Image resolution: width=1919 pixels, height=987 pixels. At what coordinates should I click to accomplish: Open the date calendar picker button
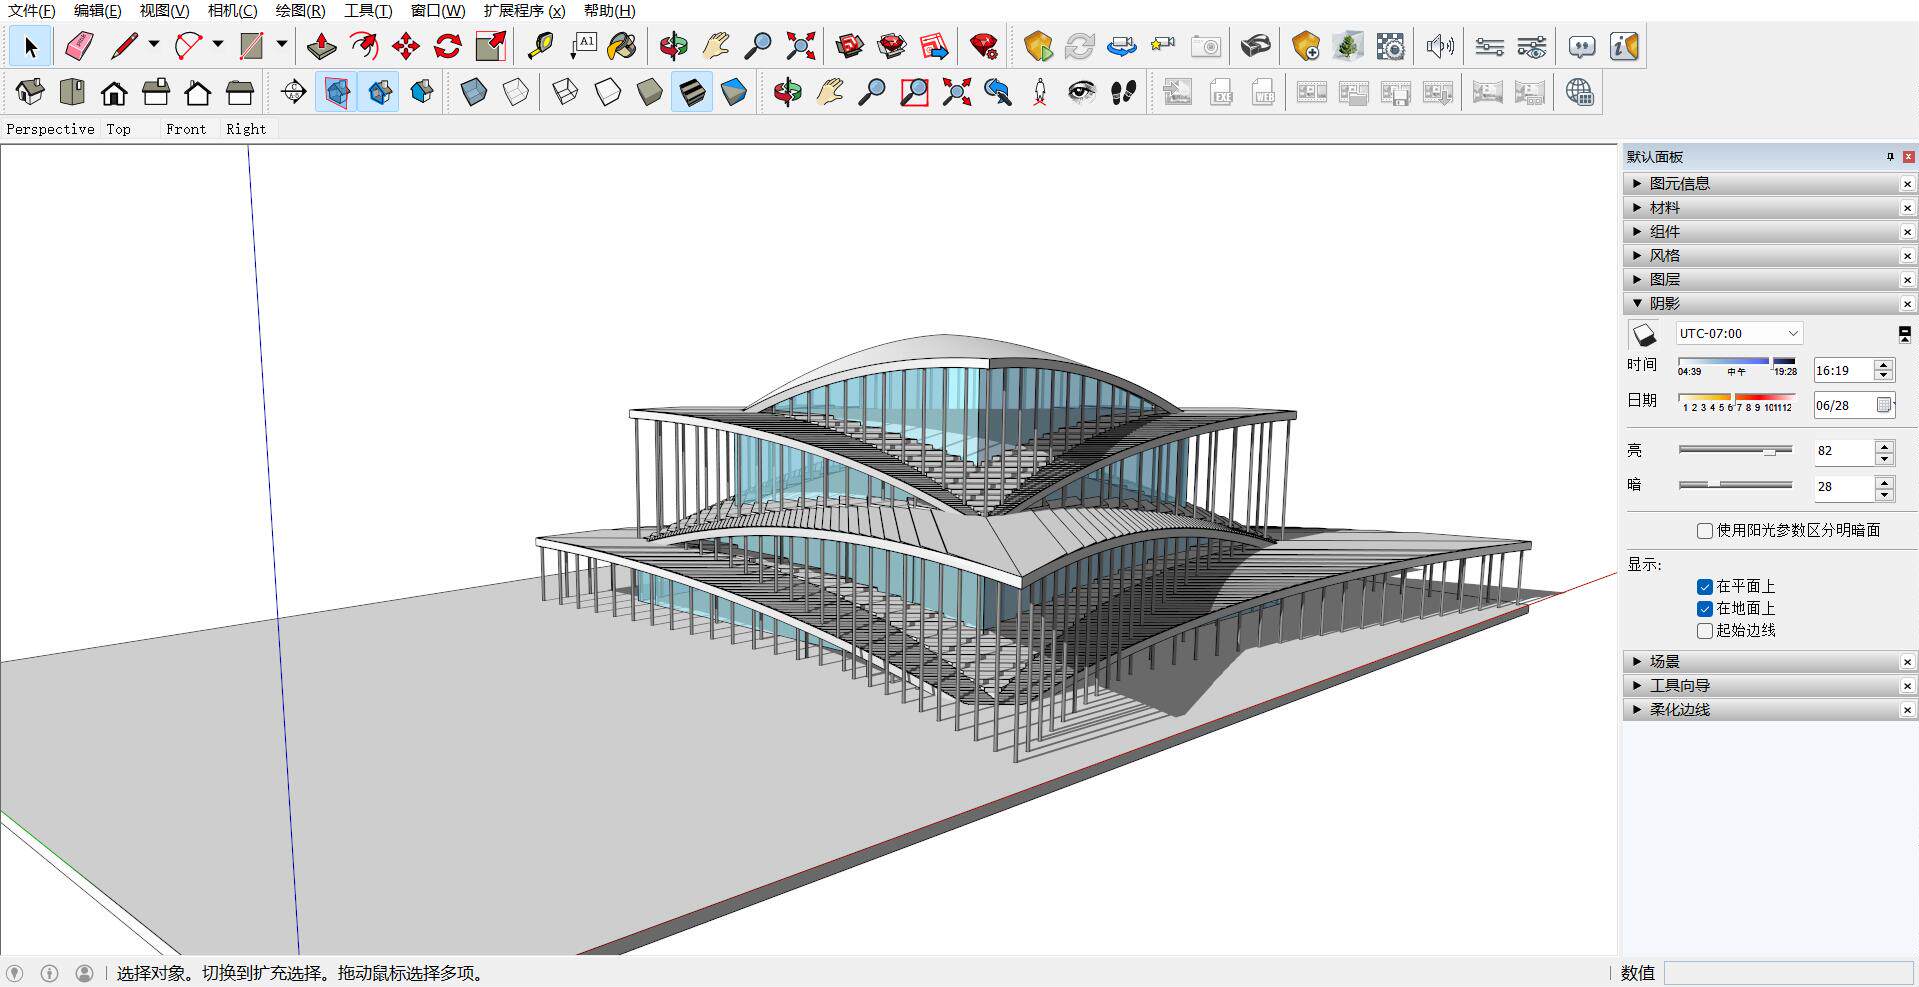point(1884,405)
